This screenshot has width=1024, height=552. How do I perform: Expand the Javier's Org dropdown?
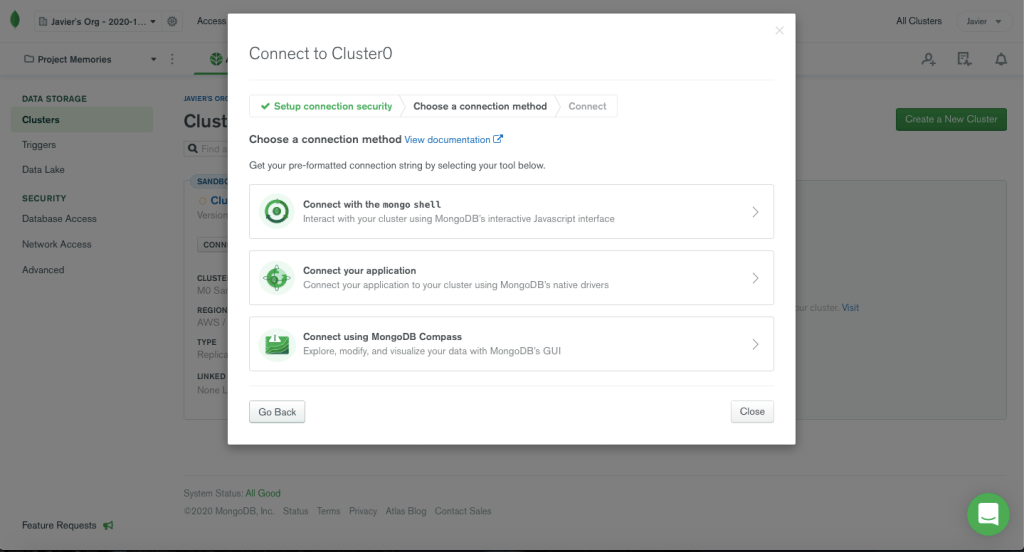coord(96,21)
